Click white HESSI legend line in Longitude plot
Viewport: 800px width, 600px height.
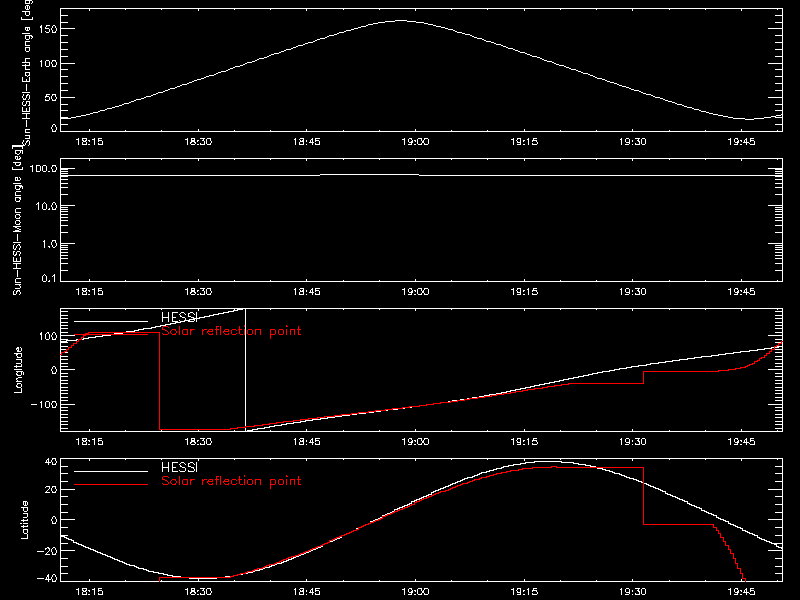coord(111,321)
